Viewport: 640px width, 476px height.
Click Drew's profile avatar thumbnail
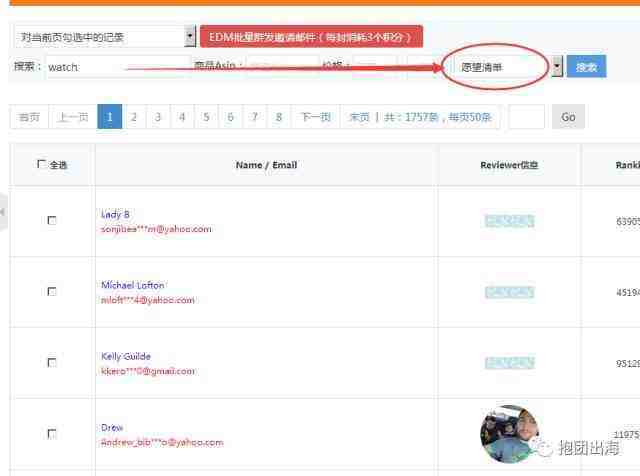[509, 434]
